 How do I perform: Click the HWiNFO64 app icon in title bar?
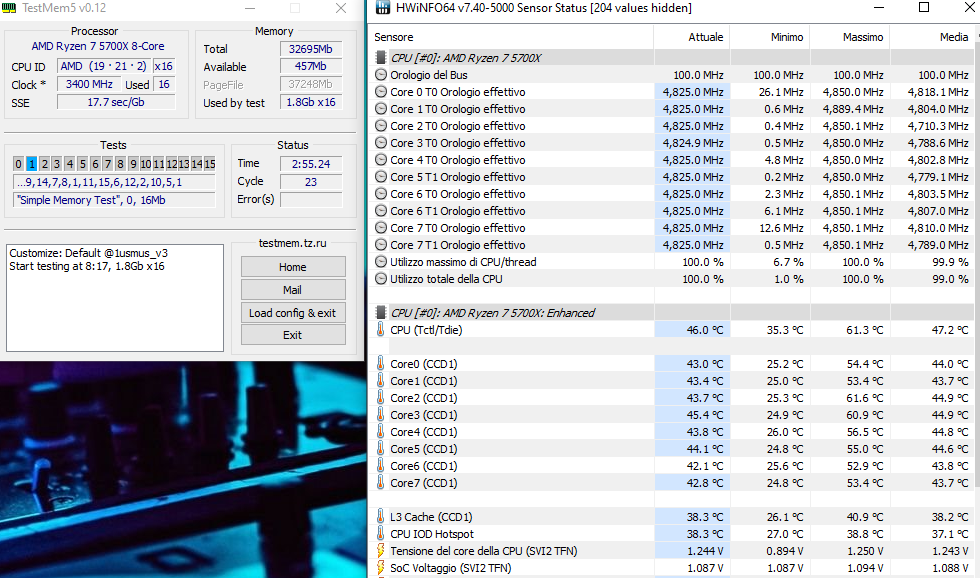382,8
